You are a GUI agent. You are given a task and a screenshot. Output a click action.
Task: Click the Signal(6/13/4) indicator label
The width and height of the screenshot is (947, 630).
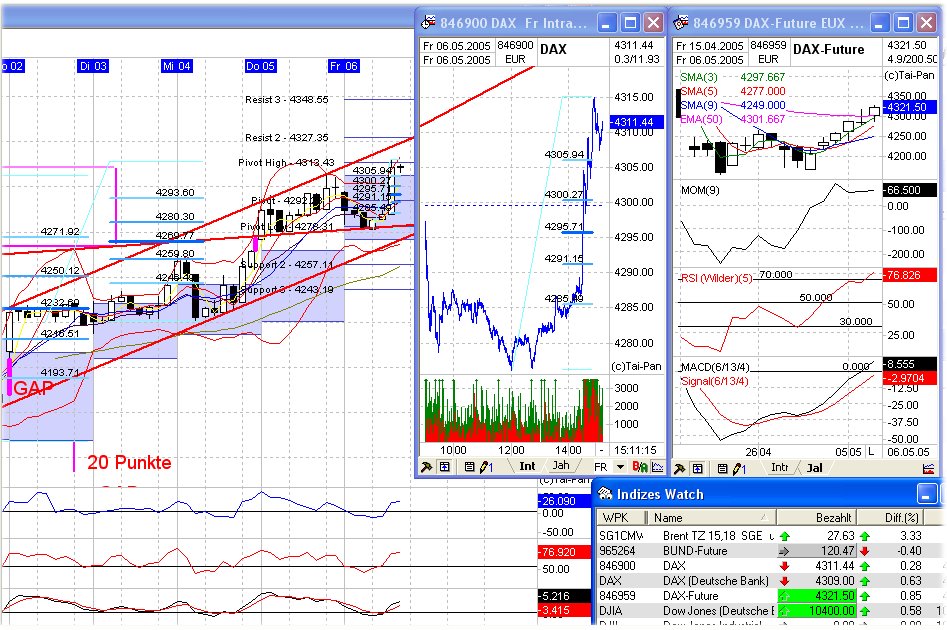pos(714,381)
